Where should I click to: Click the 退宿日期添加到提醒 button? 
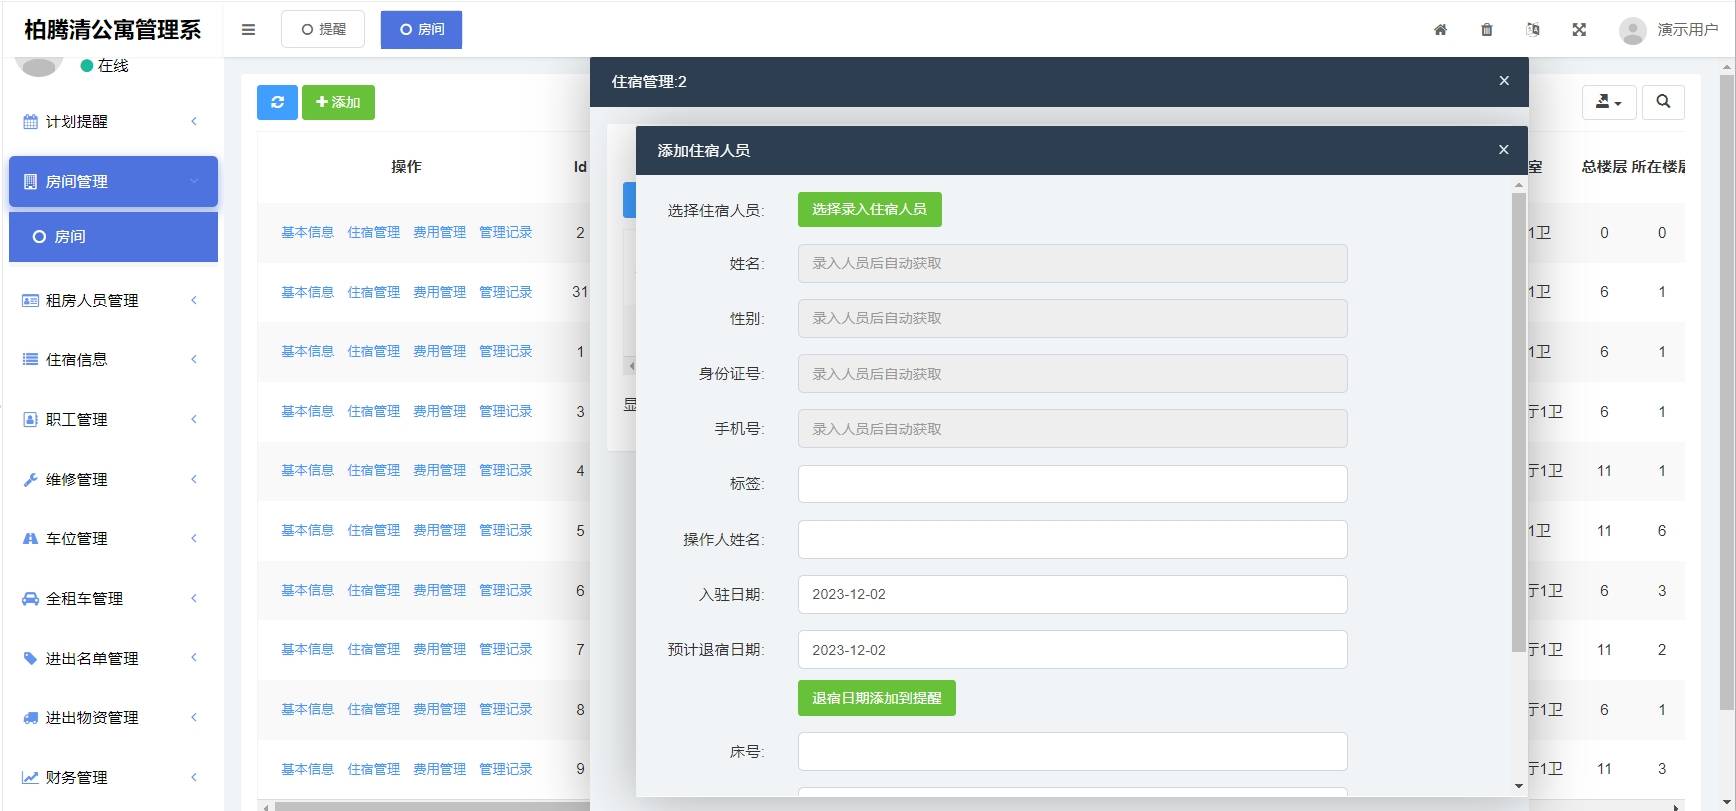(876, 698)
